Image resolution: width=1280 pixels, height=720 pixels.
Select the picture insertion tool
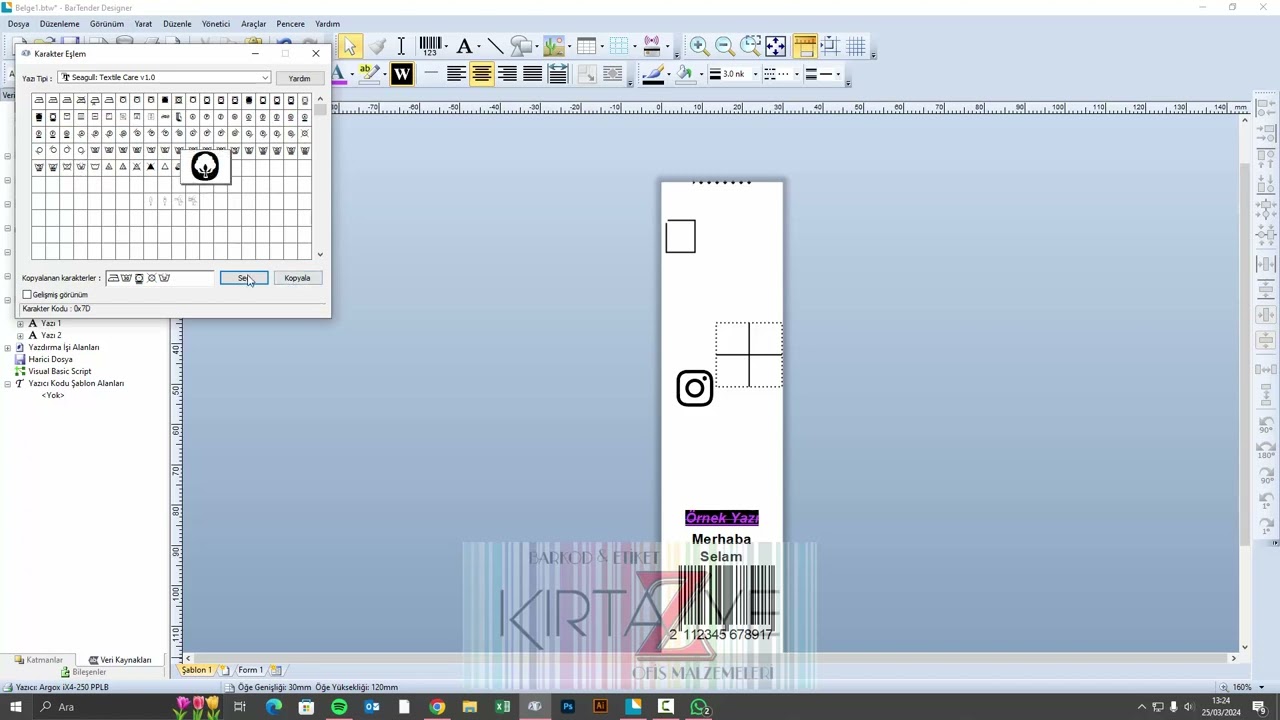[x=553, y=46]
